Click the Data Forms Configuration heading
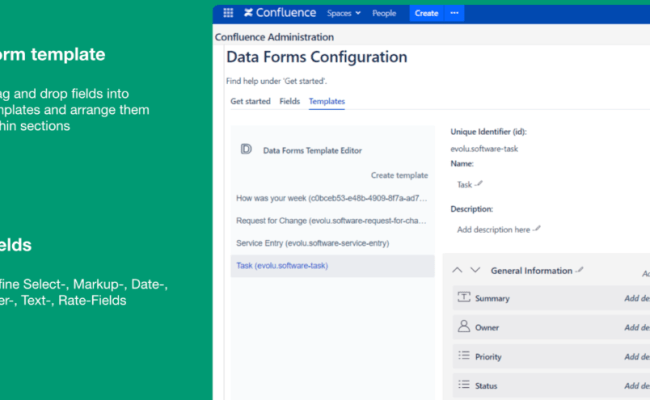Image resolution: width=650 pixels, height=400 pixels. 317,57
